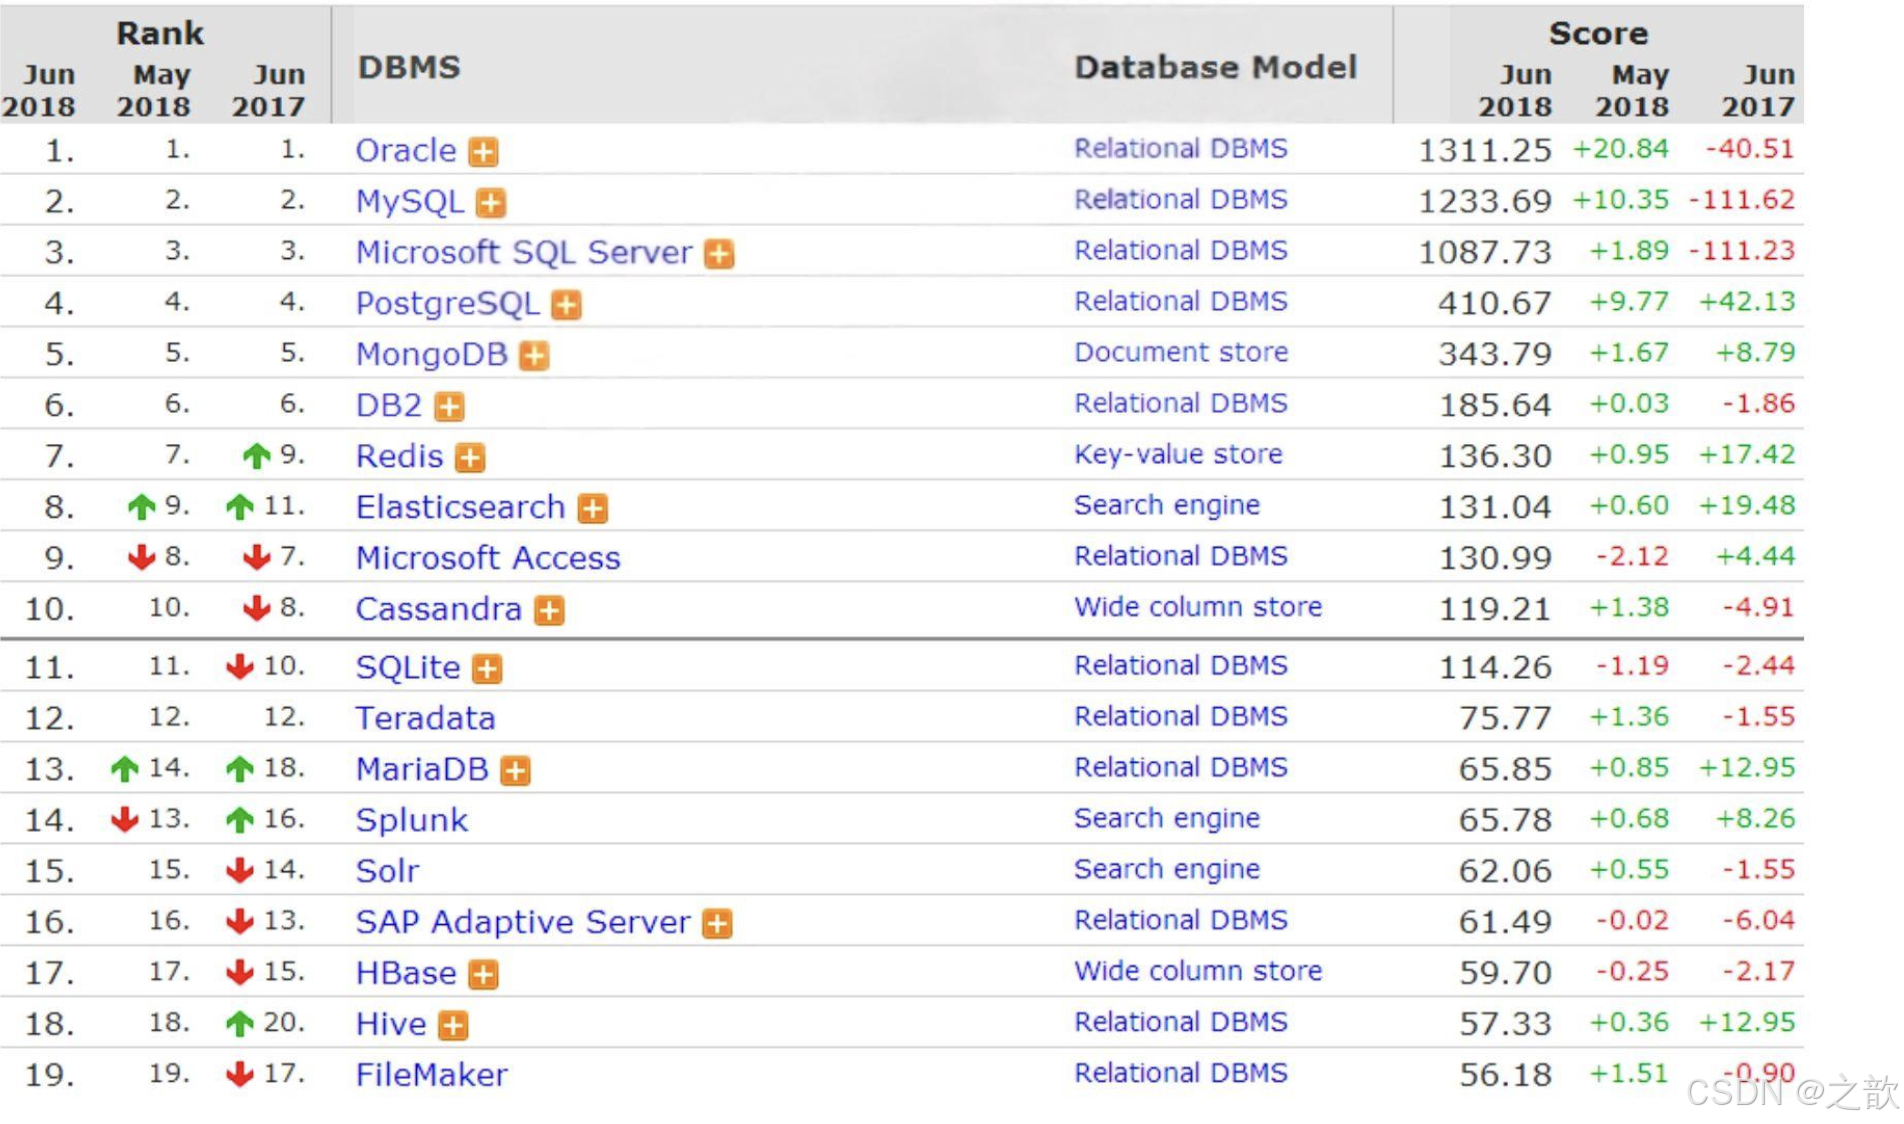Click the plus icon next to MongoDB
1904x1124 pixels.
coord(535,356)
